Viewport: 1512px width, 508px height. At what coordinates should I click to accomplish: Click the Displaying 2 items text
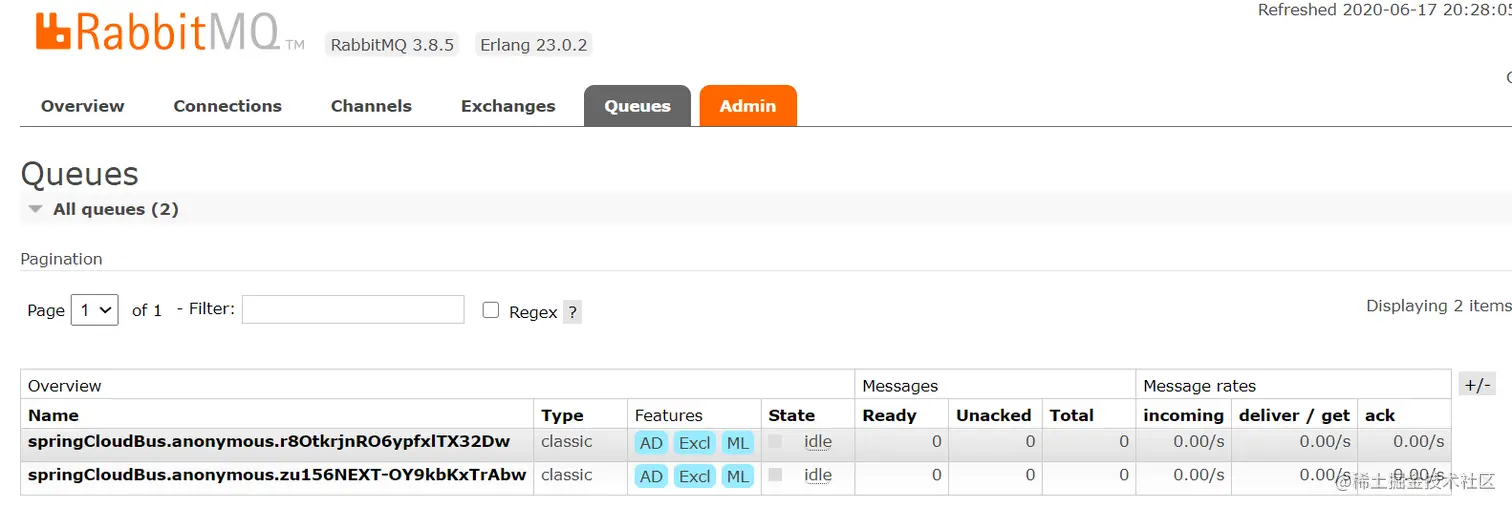click(x=1438, y=306)
